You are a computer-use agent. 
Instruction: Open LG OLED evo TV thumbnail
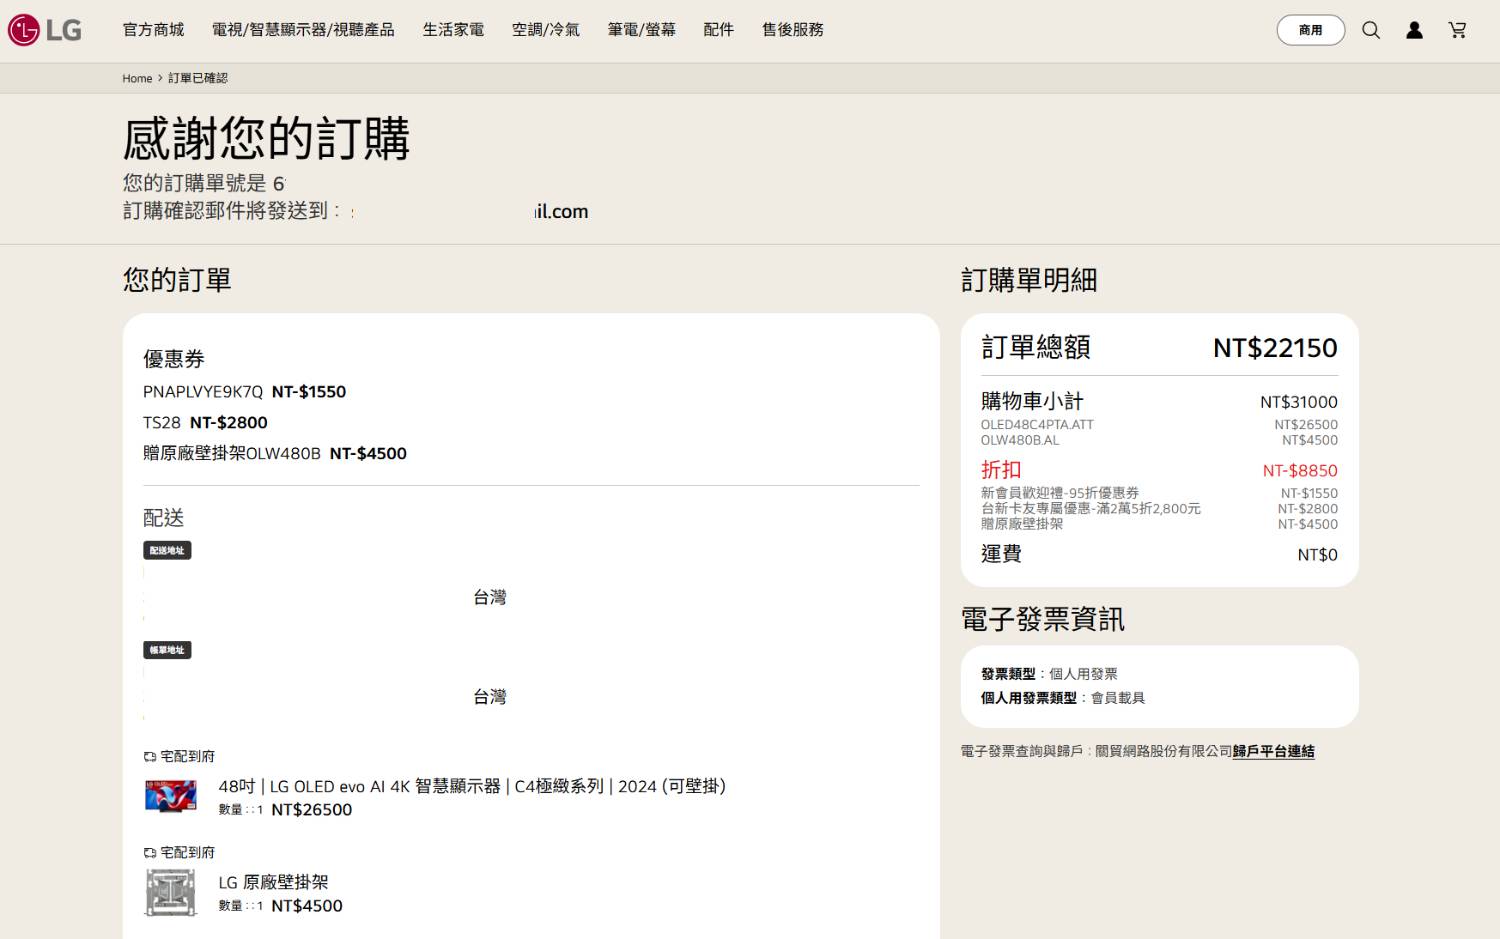170,796
